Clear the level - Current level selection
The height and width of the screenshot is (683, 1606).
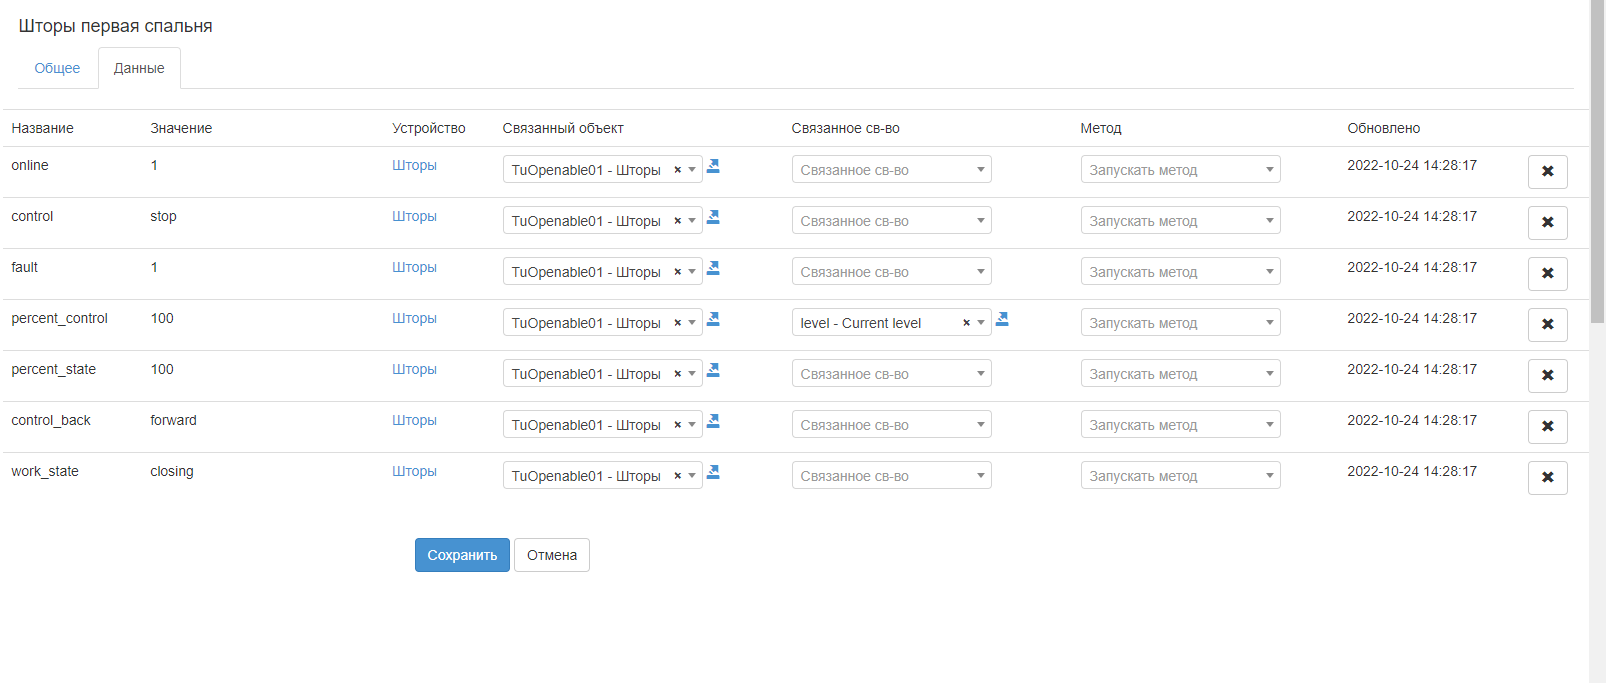point(966,323)
